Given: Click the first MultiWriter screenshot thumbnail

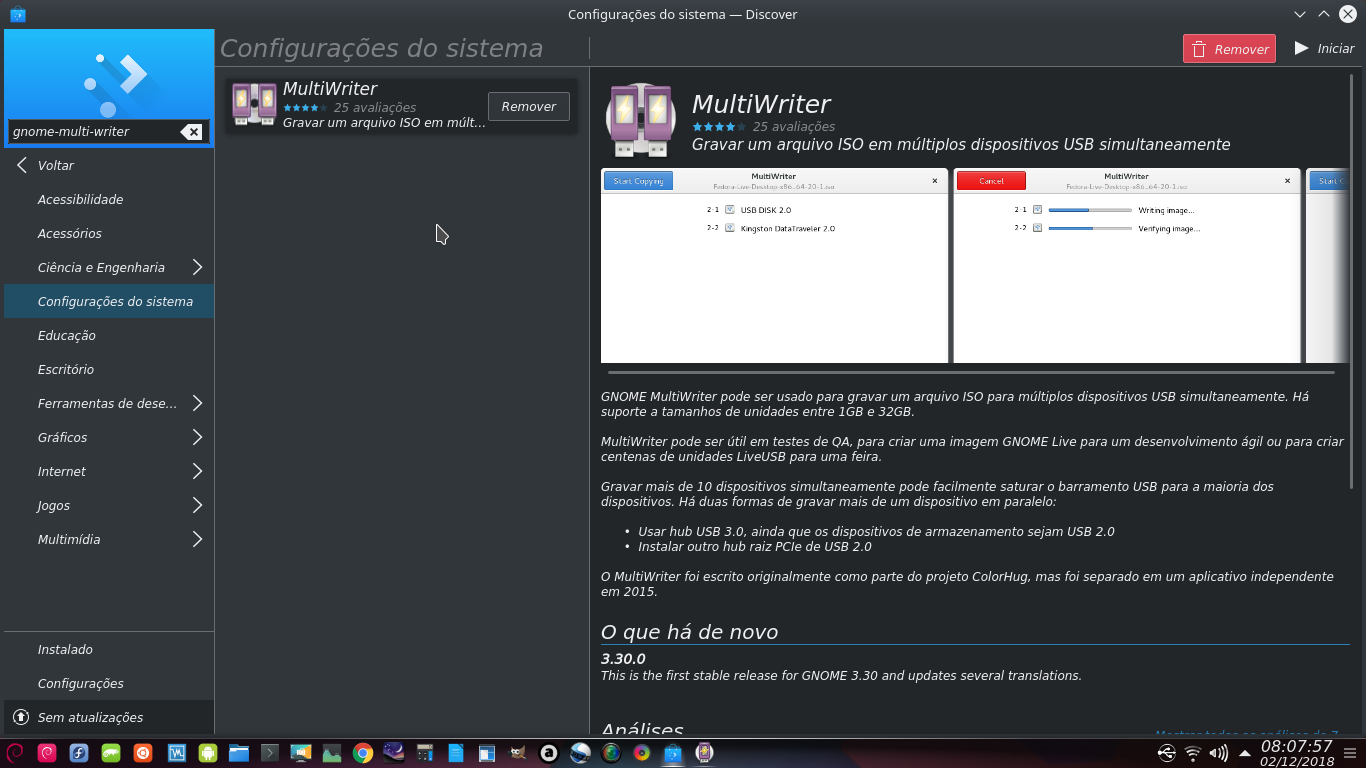Looking at the screenshot, I should pyautogui.click(x=774, y=268).
